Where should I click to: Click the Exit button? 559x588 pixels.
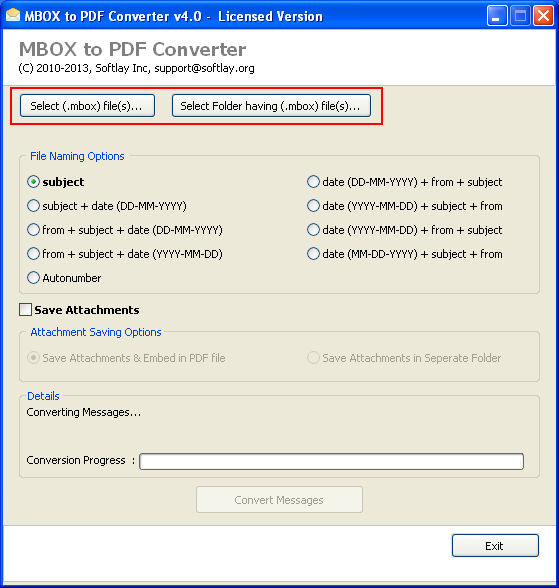[495, 546]
